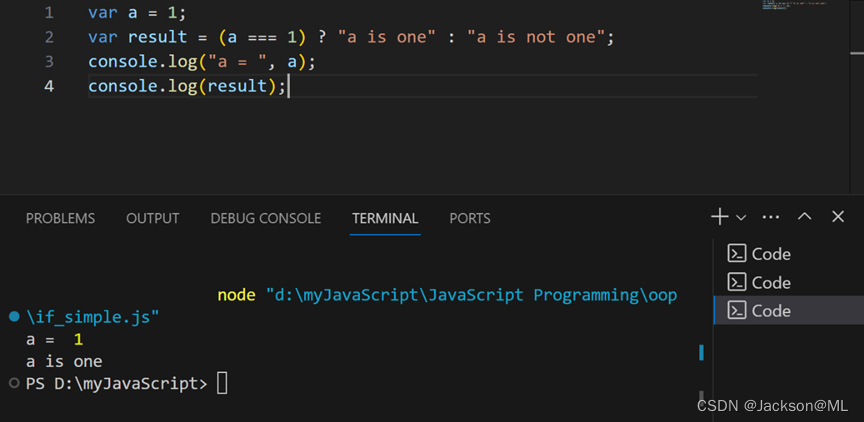Viewport: 864px width, 422px height.
Task: Focus the terminal cursor after PS D:\myJavaScript>
Action: coord(222,383)
